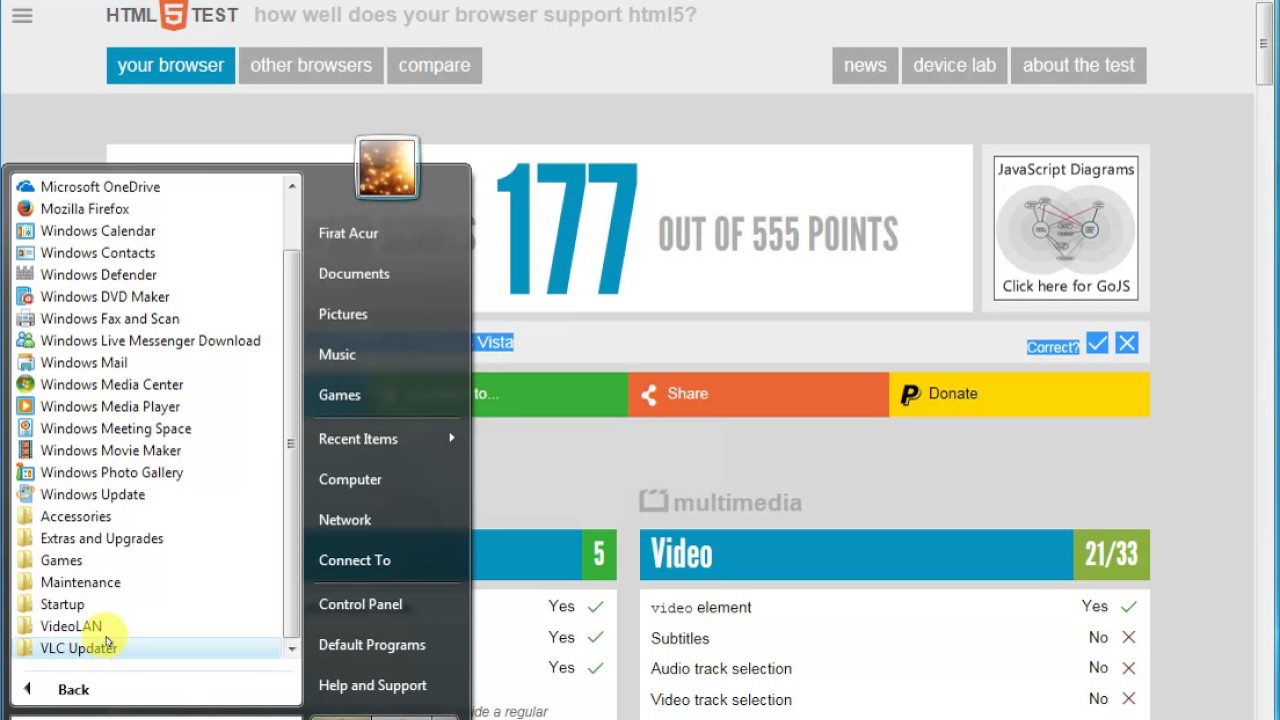Click the programs list scroll down arrow
Image resolution: width=1280 pixels, height=720 pixels.
point(292,649)
